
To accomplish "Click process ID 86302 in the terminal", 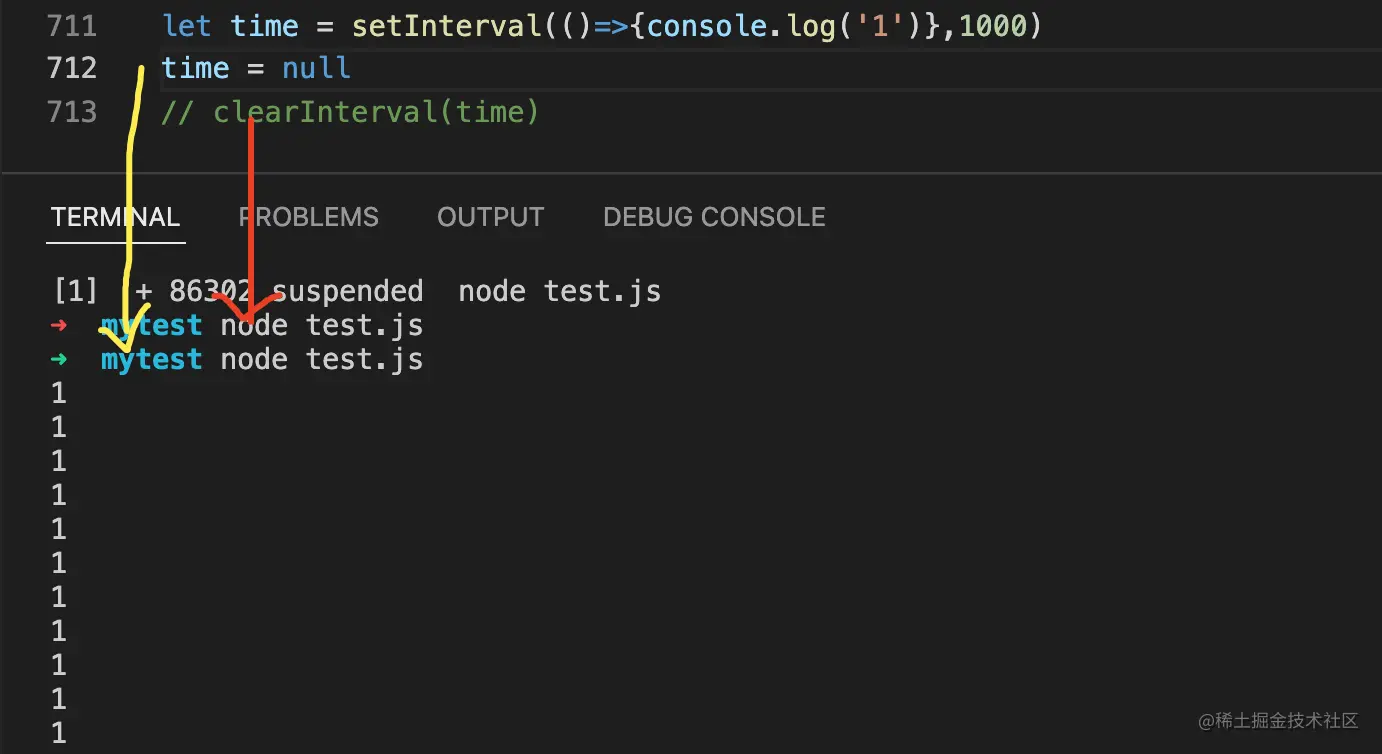I will pyautogui.click(x=210, y=291).
